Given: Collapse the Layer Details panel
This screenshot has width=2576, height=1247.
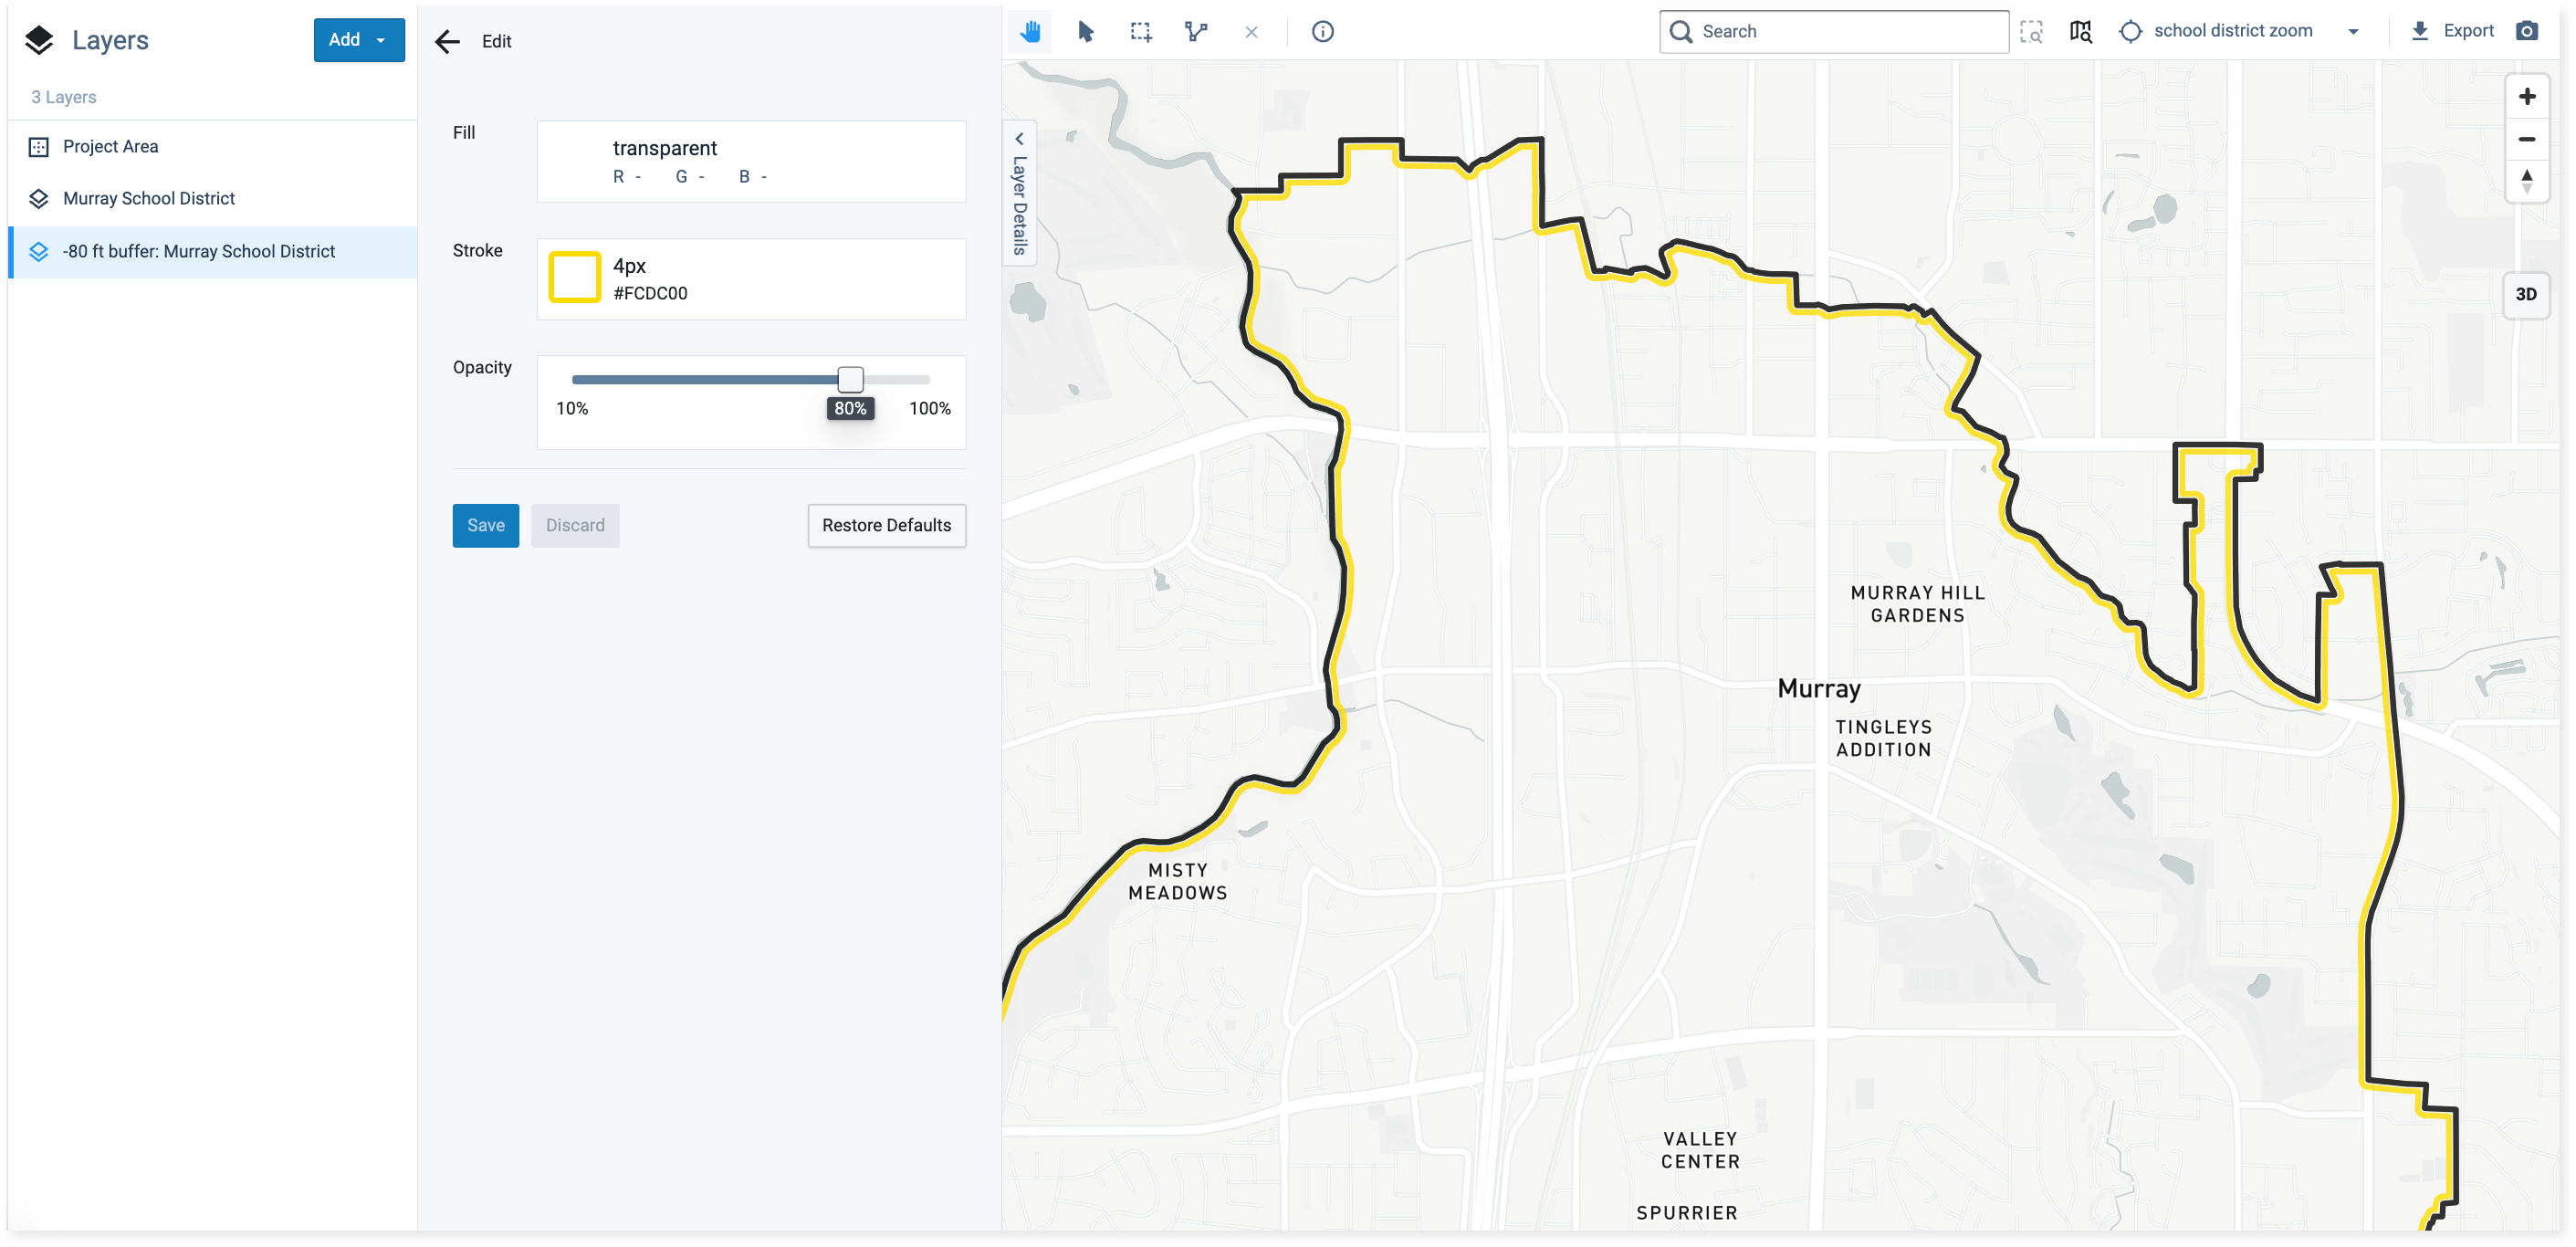Looking at the screenshot, I should pos(1019,193).
